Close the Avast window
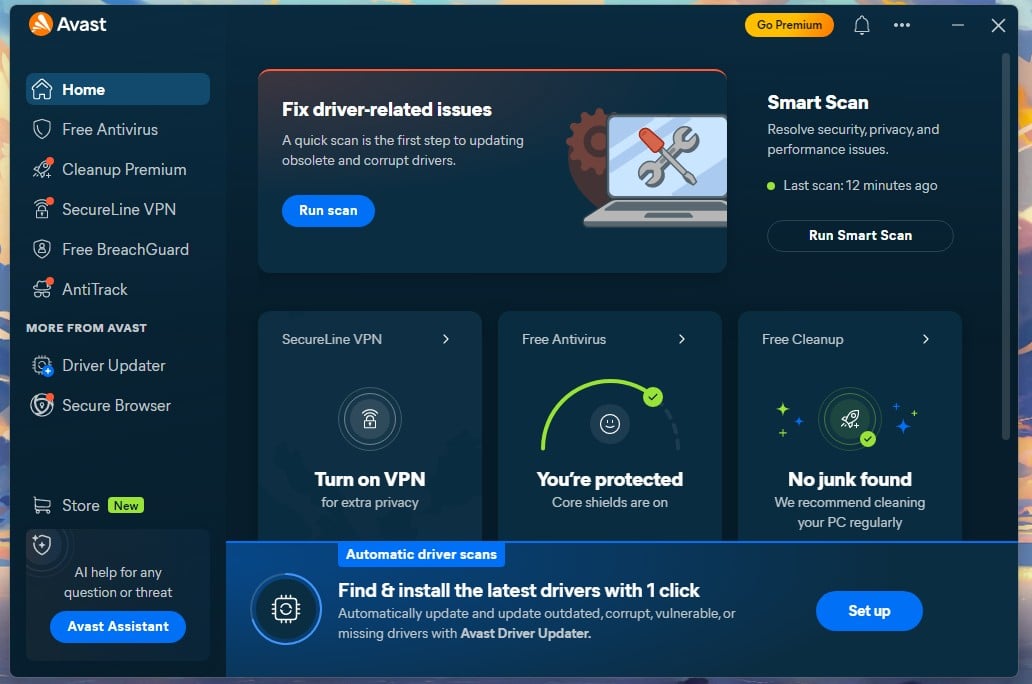 click(x=998, y=25)
